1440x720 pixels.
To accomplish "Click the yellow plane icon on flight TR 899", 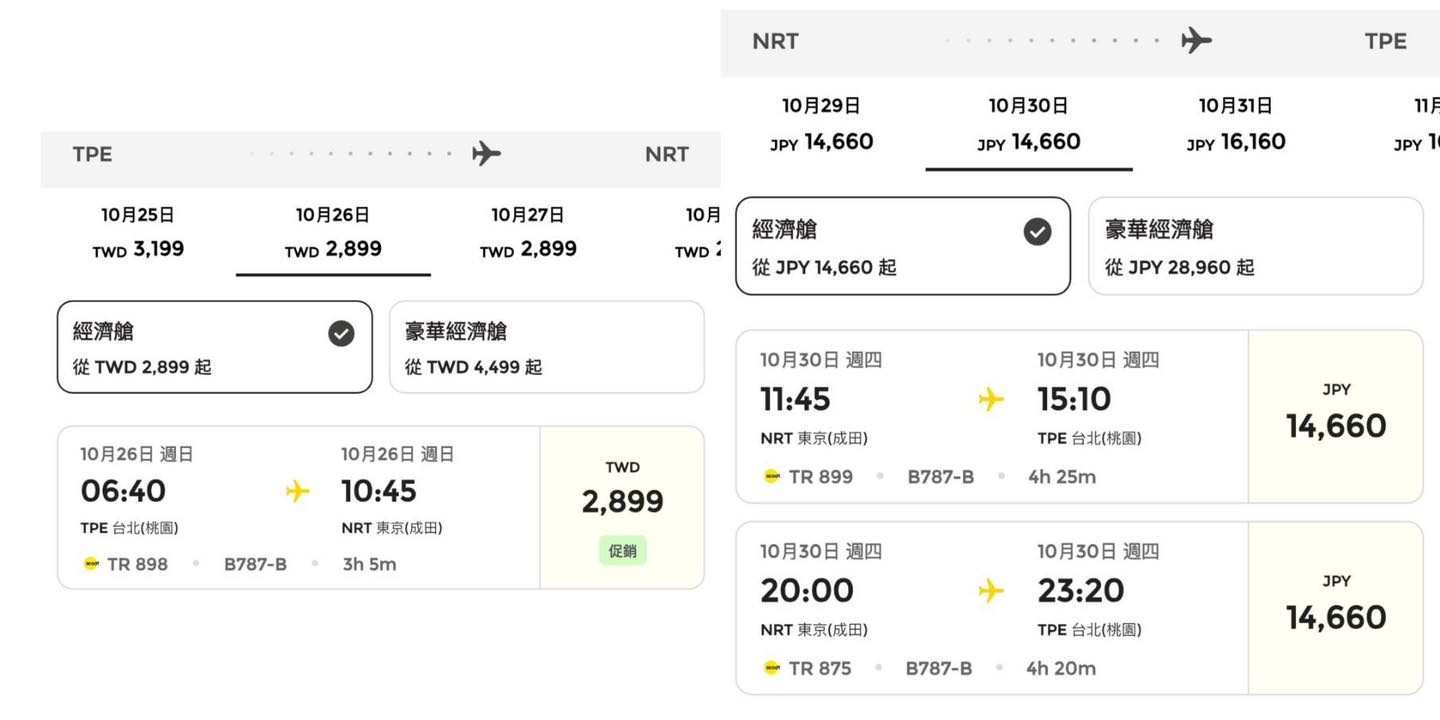I will pos(990,400).
